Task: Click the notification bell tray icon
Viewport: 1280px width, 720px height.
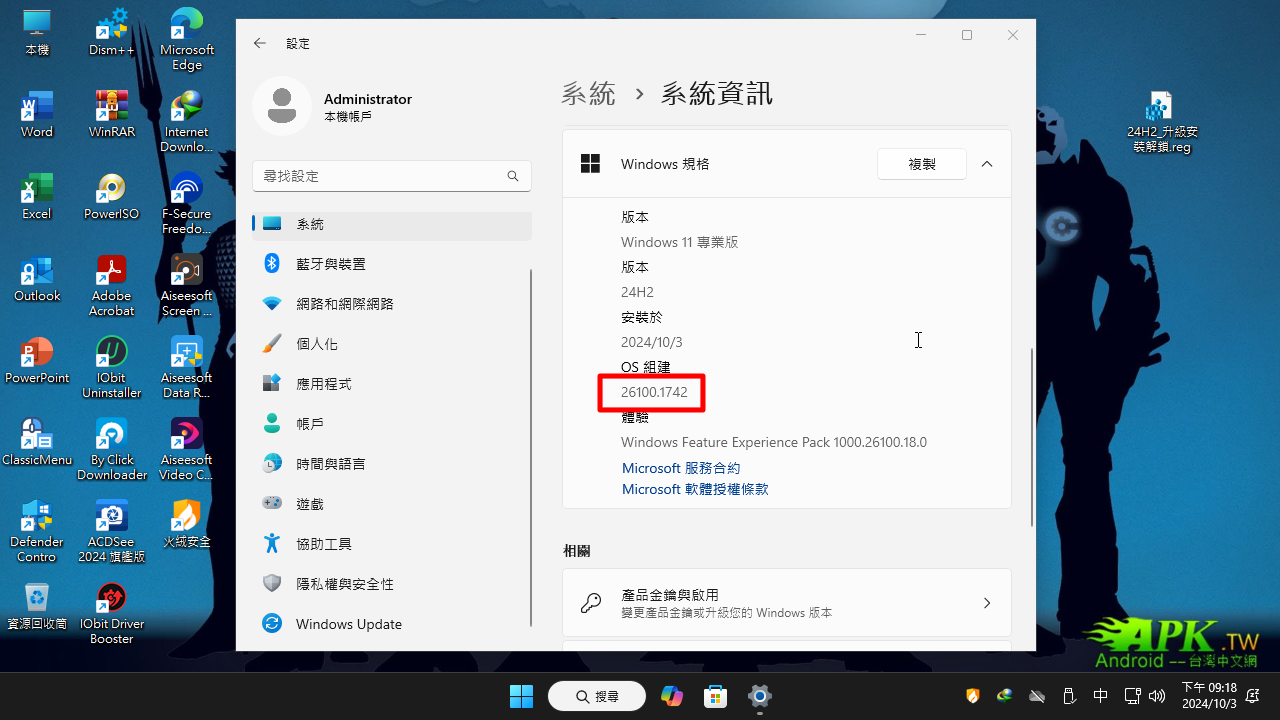Action: (1253, 696)
